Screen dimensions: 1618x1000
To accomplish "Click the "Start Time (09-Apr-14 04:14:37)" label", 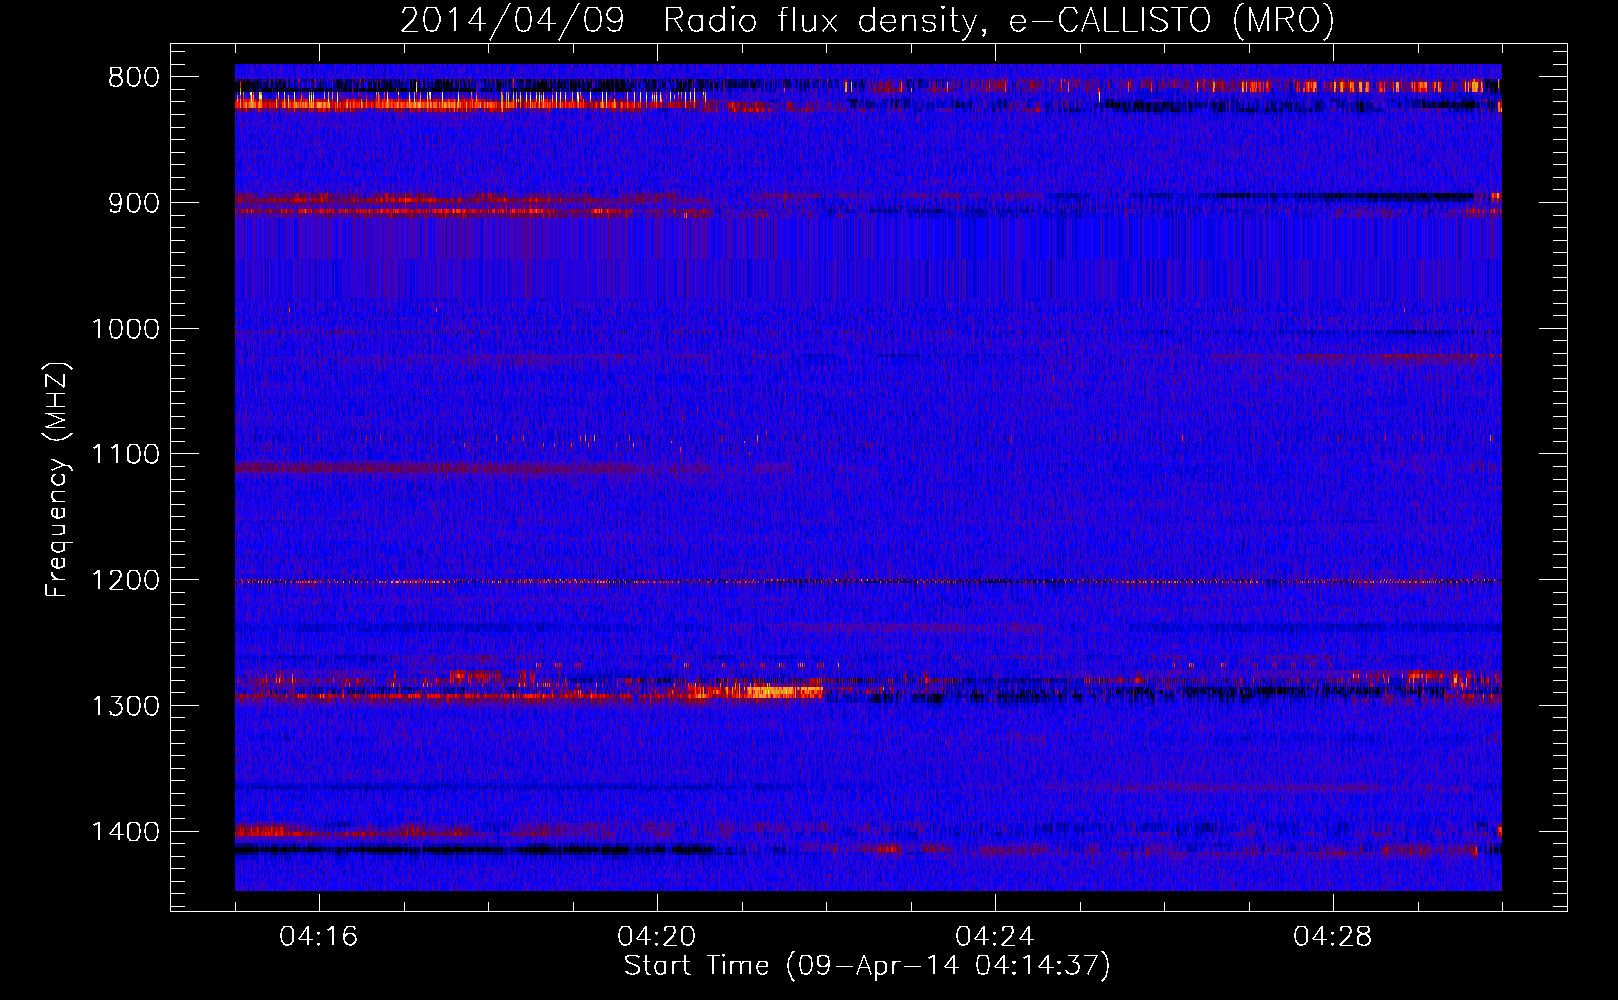I will tap(867, 965).
